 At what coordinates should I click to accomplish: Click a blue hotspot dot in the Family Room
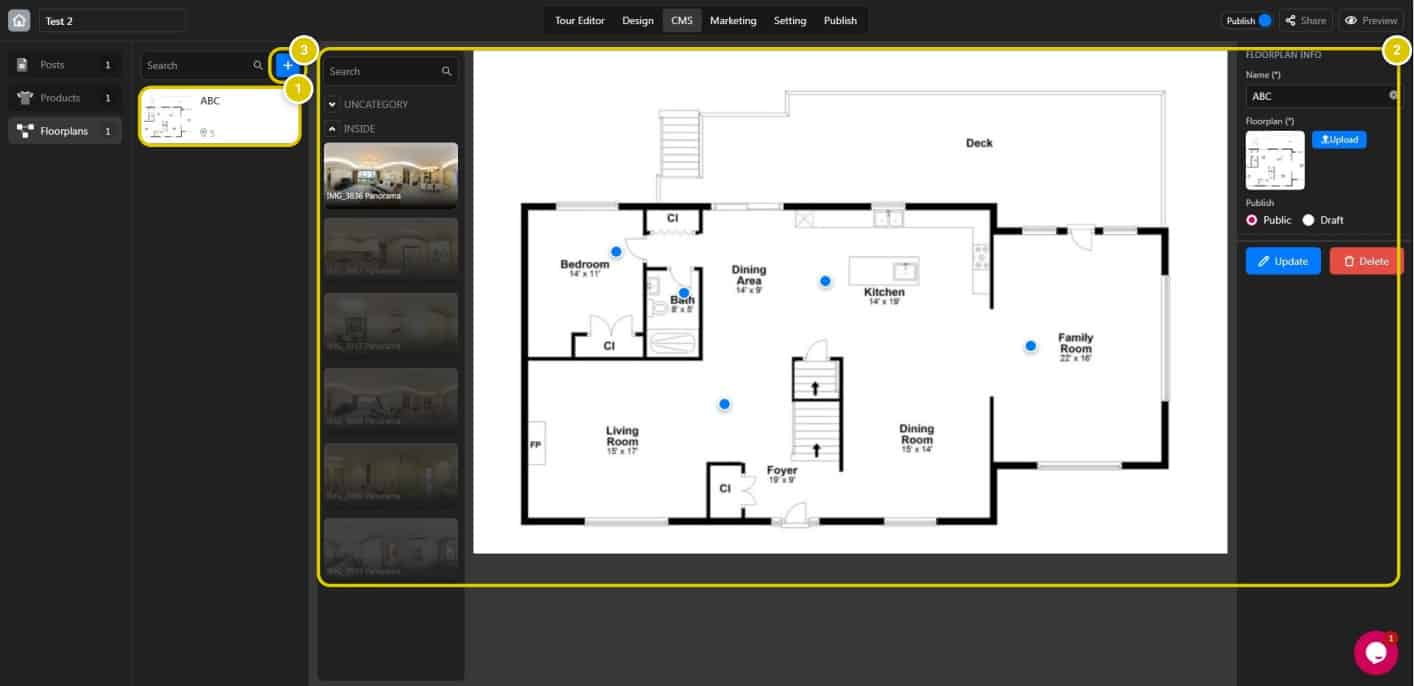point(1031,345)
